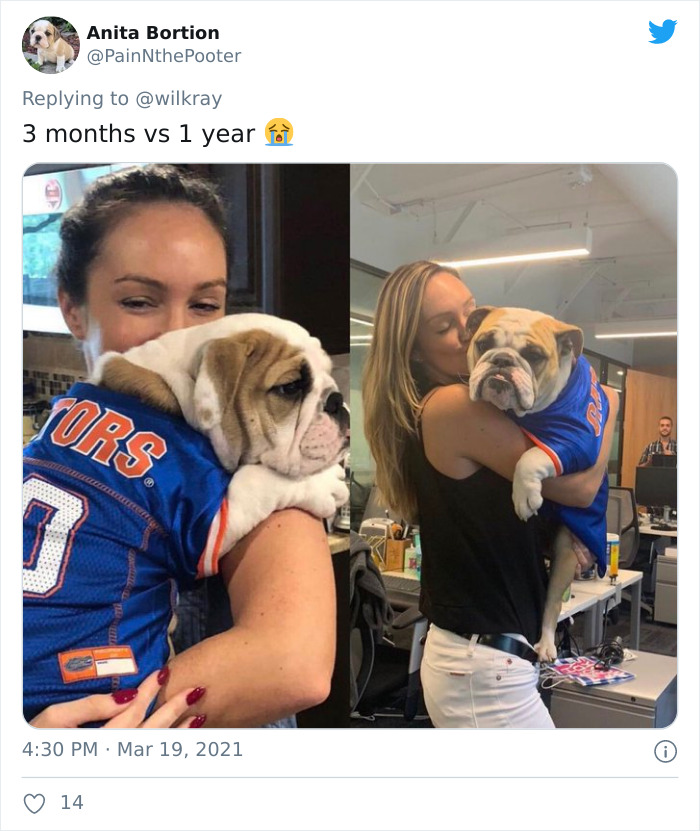Select the tweet text "3 months vs 1 year"
The height and width of the screenshot is (831, 700).
140,131
